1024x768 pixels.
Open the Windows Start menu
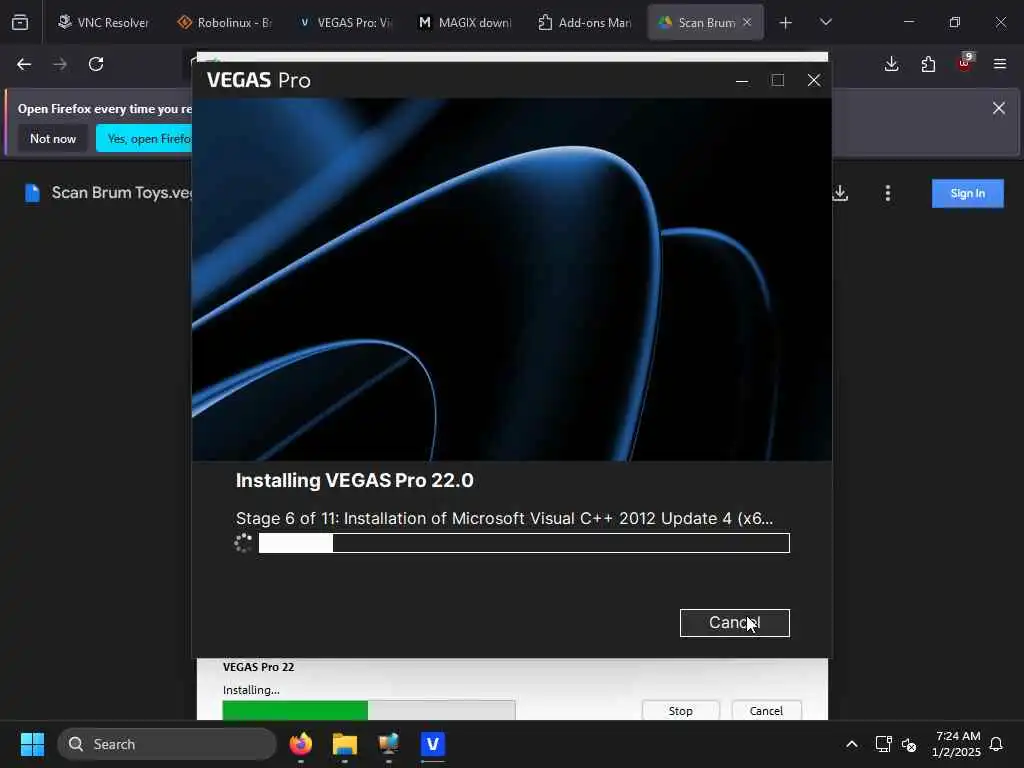tap(32, 744)
